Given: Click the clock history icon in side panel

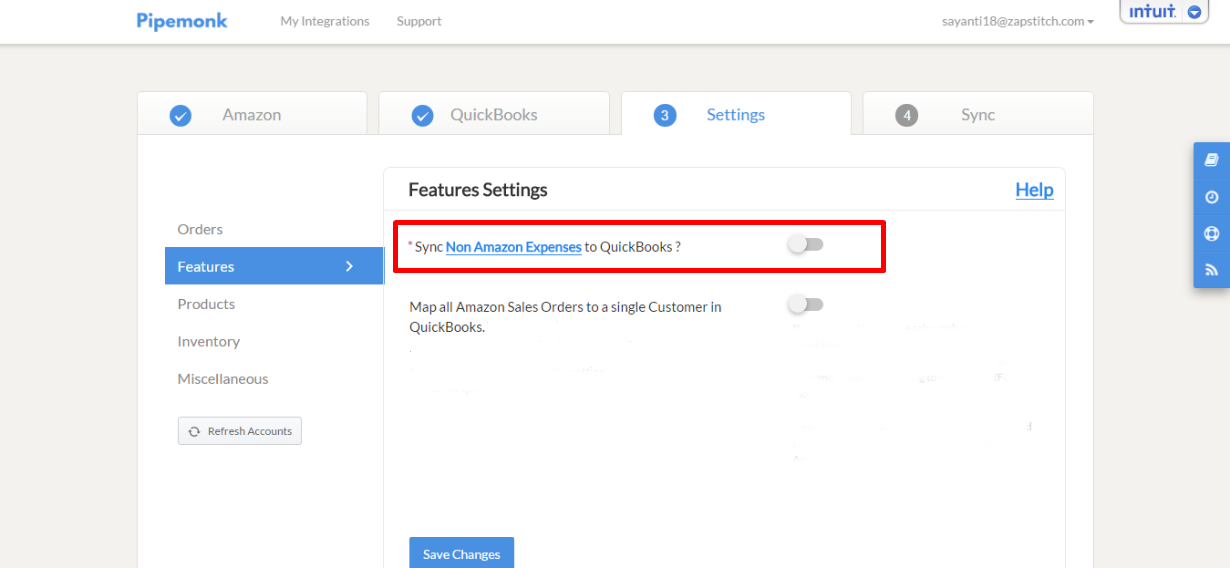Looking at the screenshot, I should [x=1212, y=197].
